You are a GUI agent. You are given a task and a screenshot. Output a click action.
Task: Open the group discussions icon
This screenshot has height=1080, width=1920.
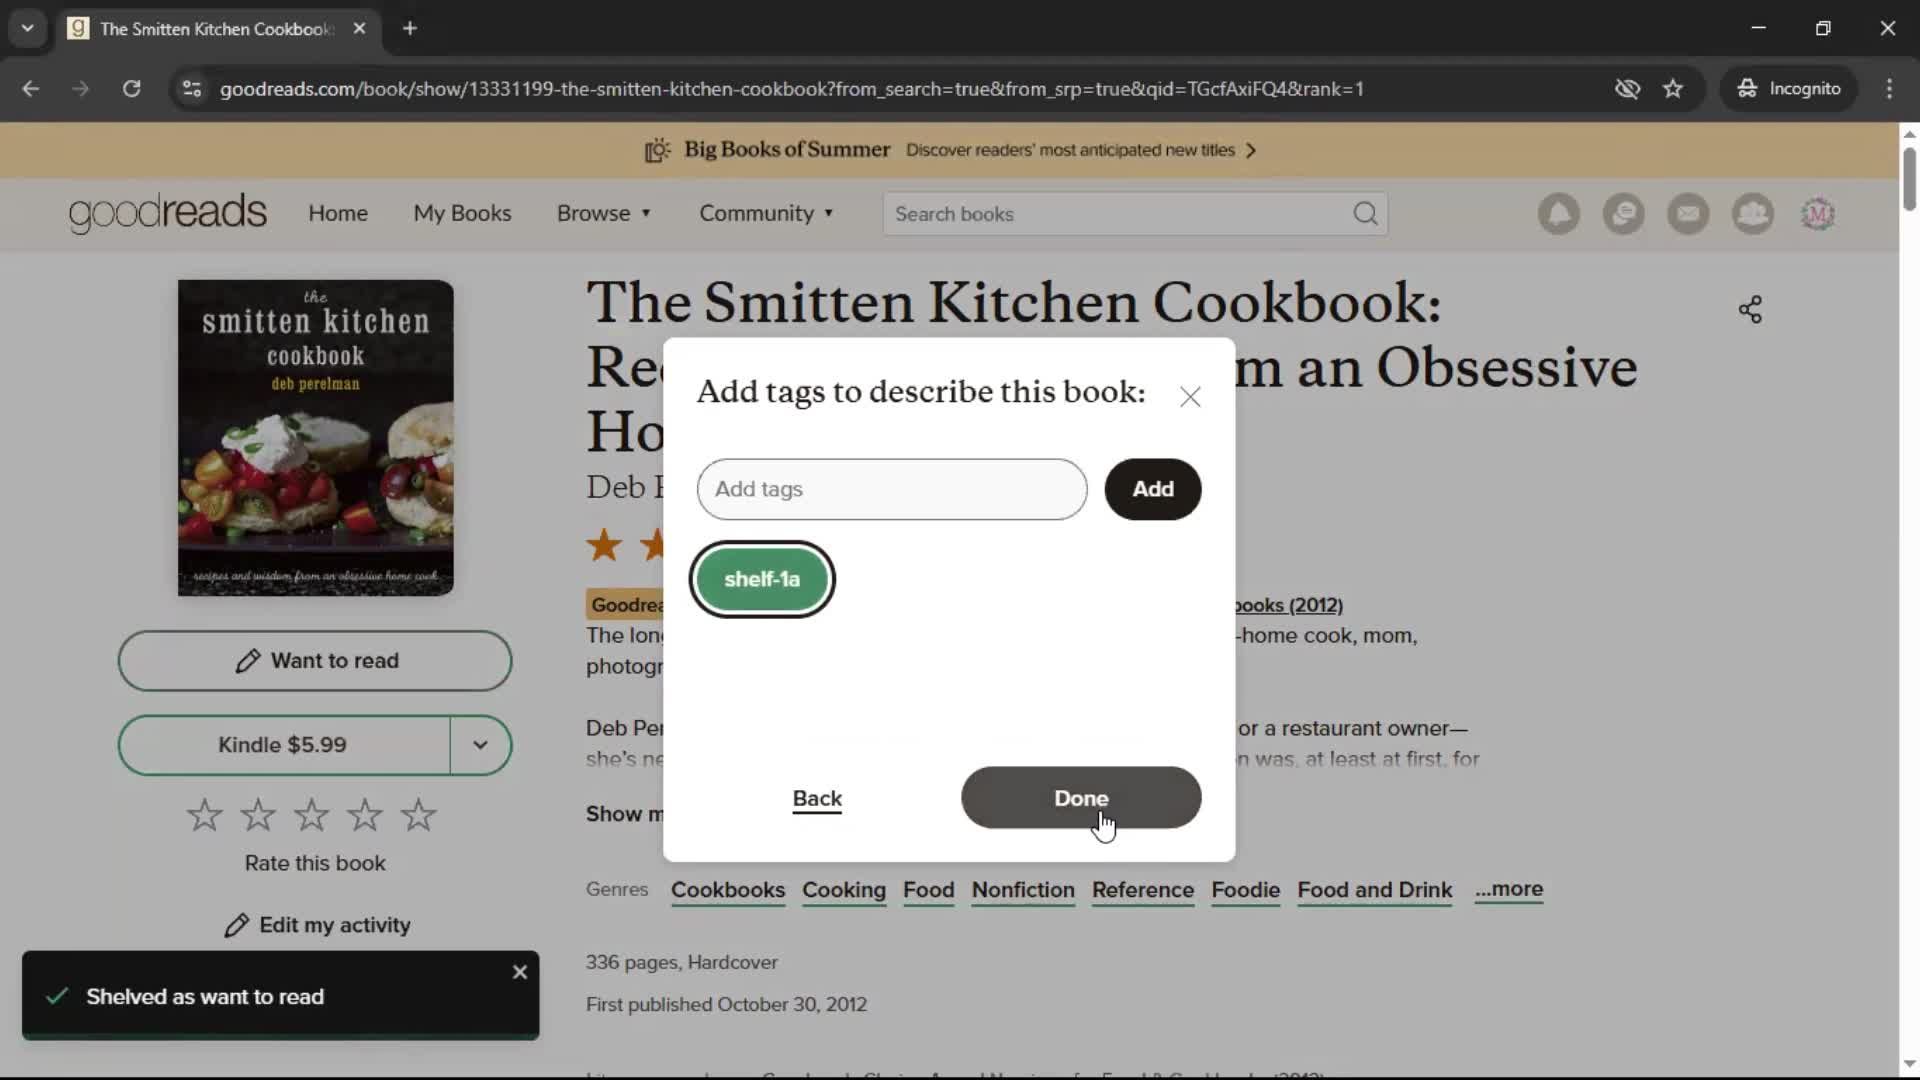(1624, 214)
